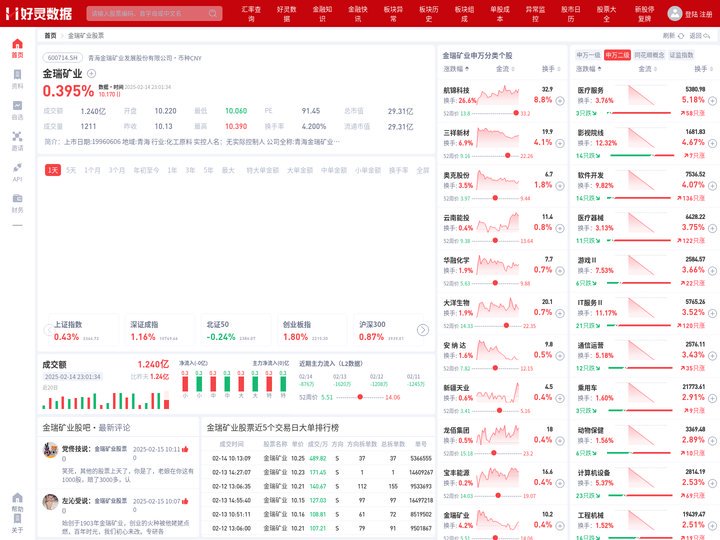Switch to the 申万一级 tab

click(589, 55)
